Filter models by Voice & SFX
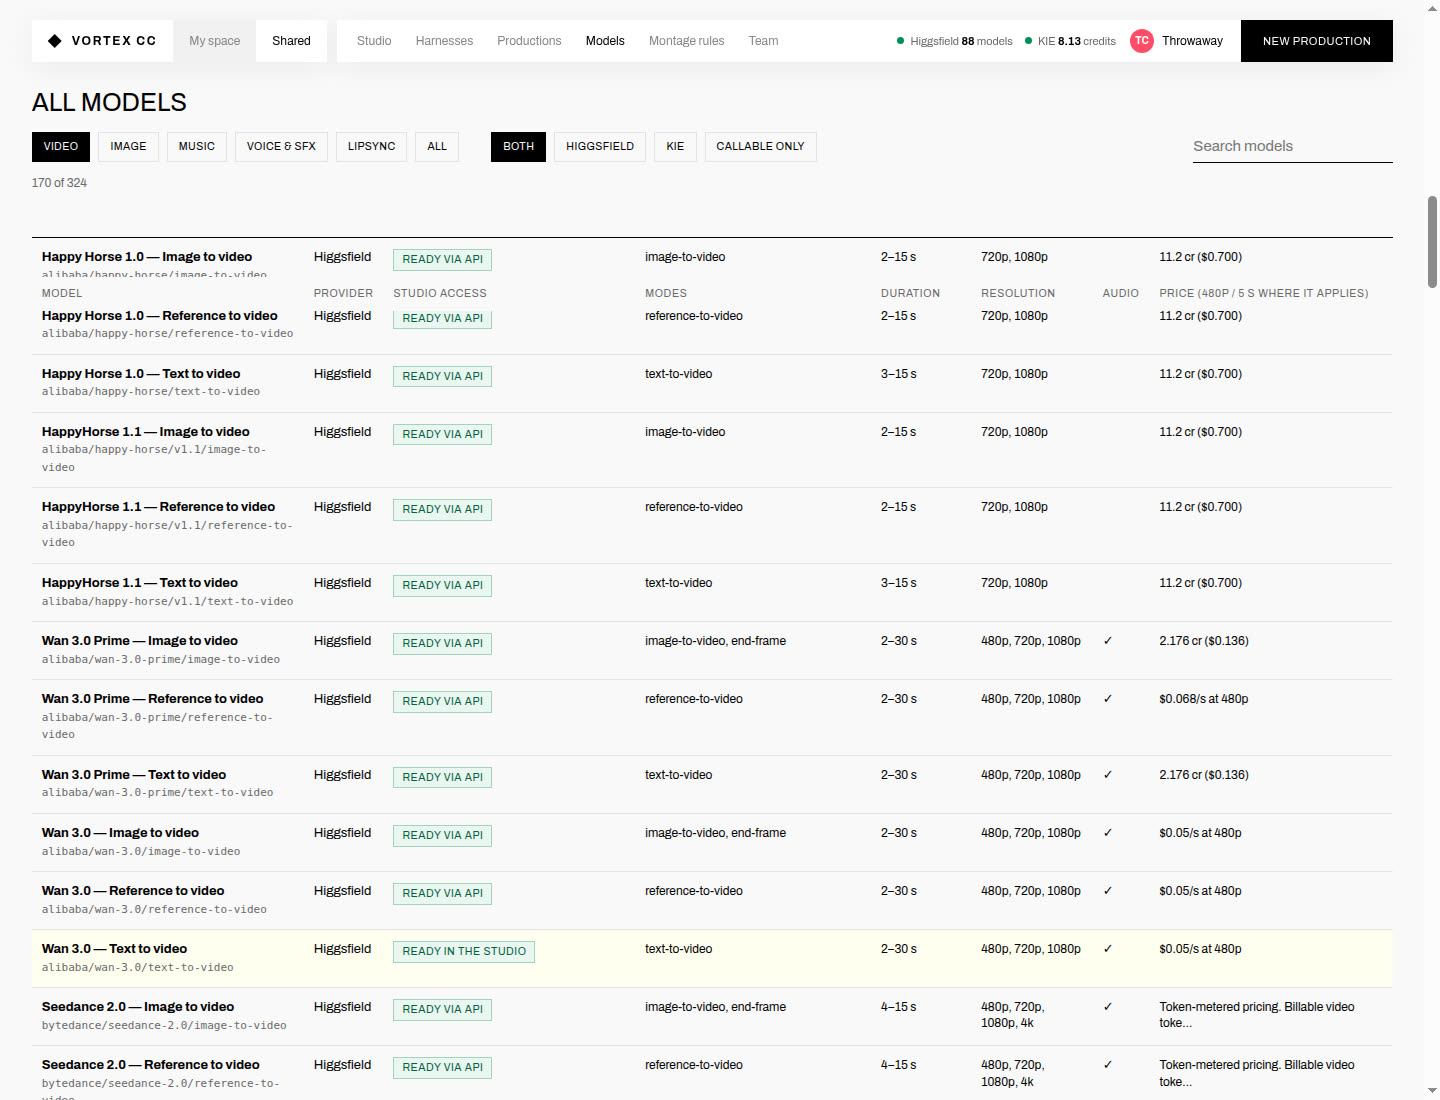This screenshot has width=1440, height=1100. click(281, 146)
